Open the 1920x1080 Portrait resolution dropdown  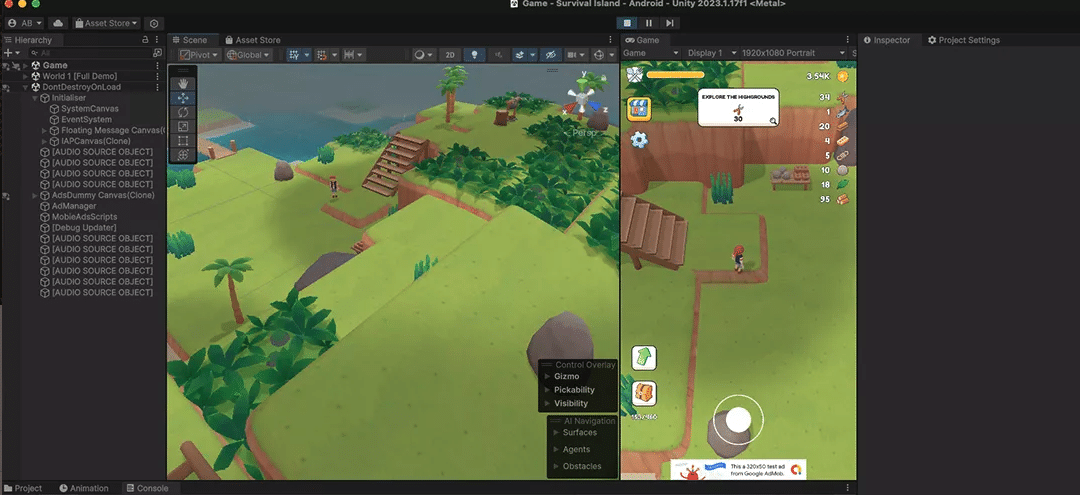pyautogui.click(x=793, y=53)
